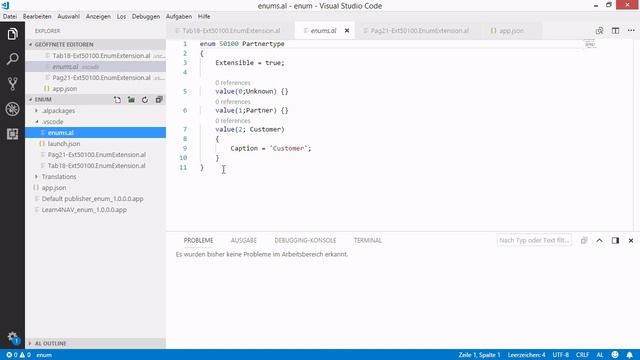Select enums.al in the ENUM file tree

(x=96, y=133)
